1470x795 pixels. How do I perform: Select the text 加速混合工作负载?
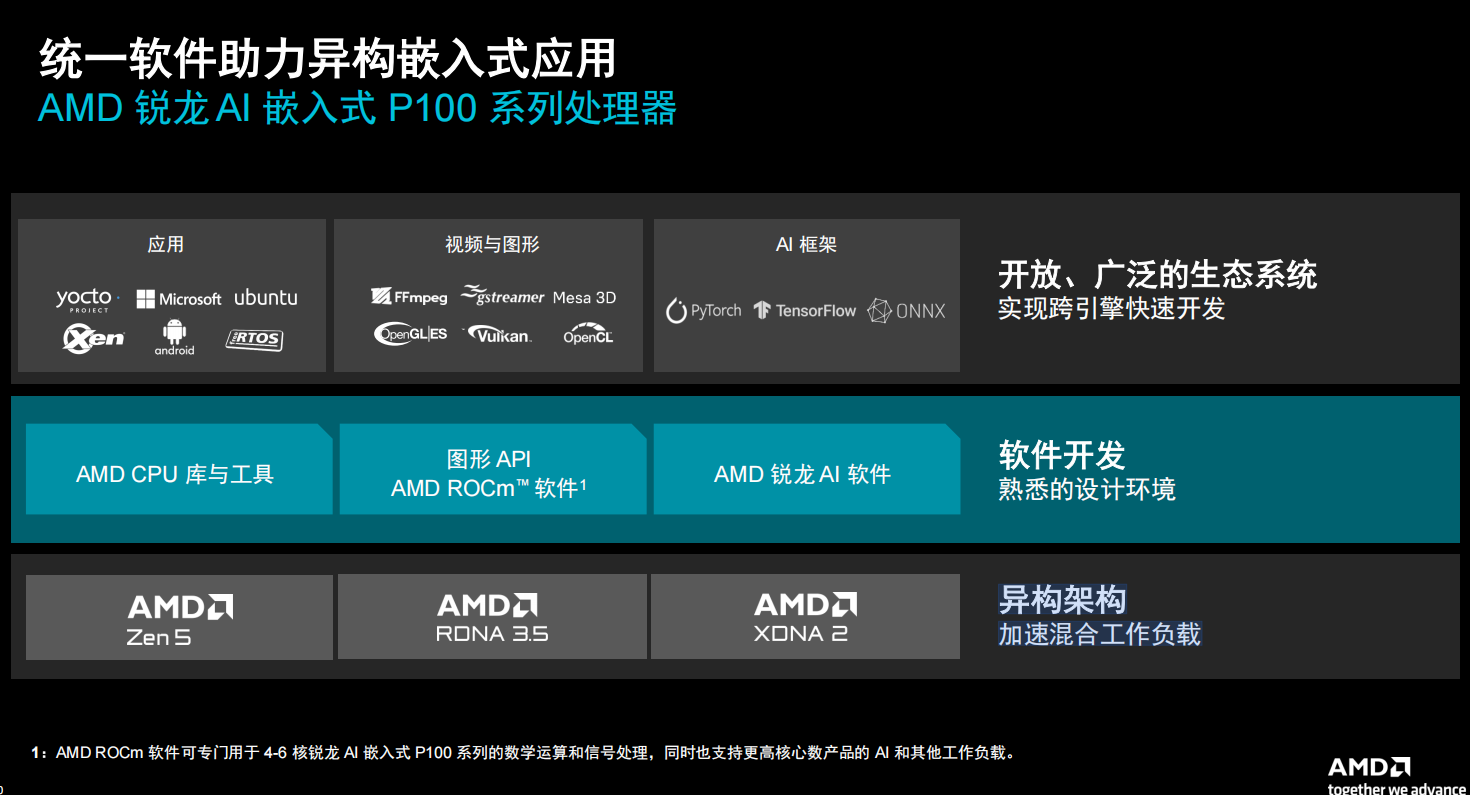click(1100, 634)
